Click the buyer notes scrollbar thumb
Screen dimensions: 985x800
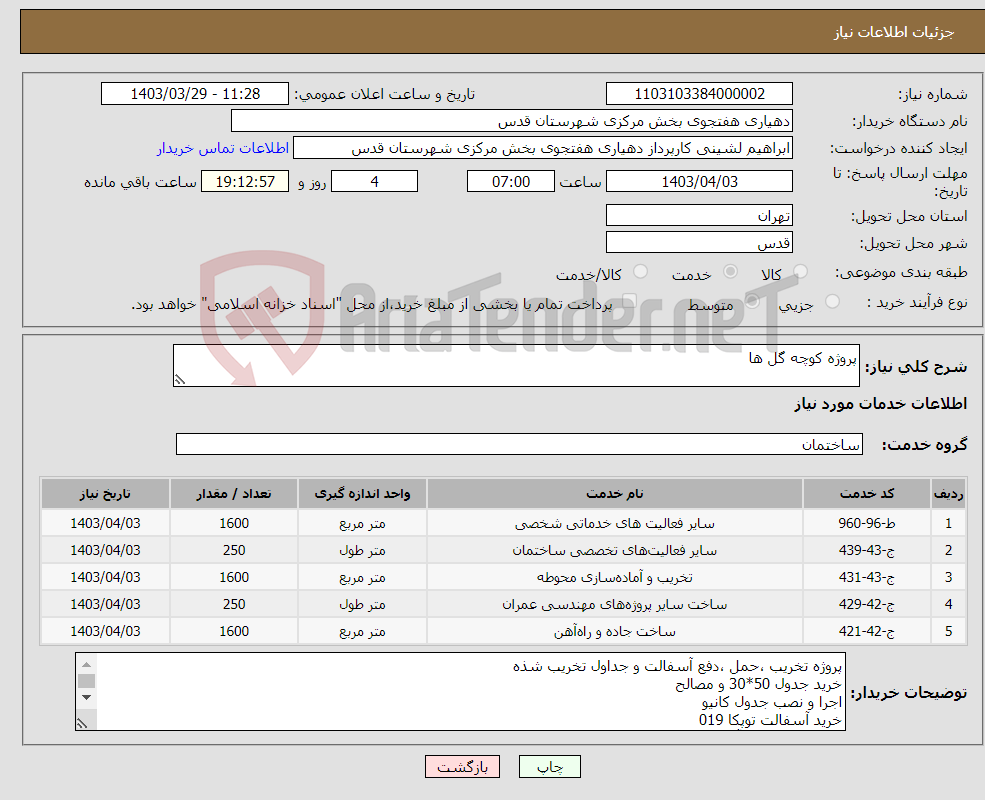click(x=87, y=681)
